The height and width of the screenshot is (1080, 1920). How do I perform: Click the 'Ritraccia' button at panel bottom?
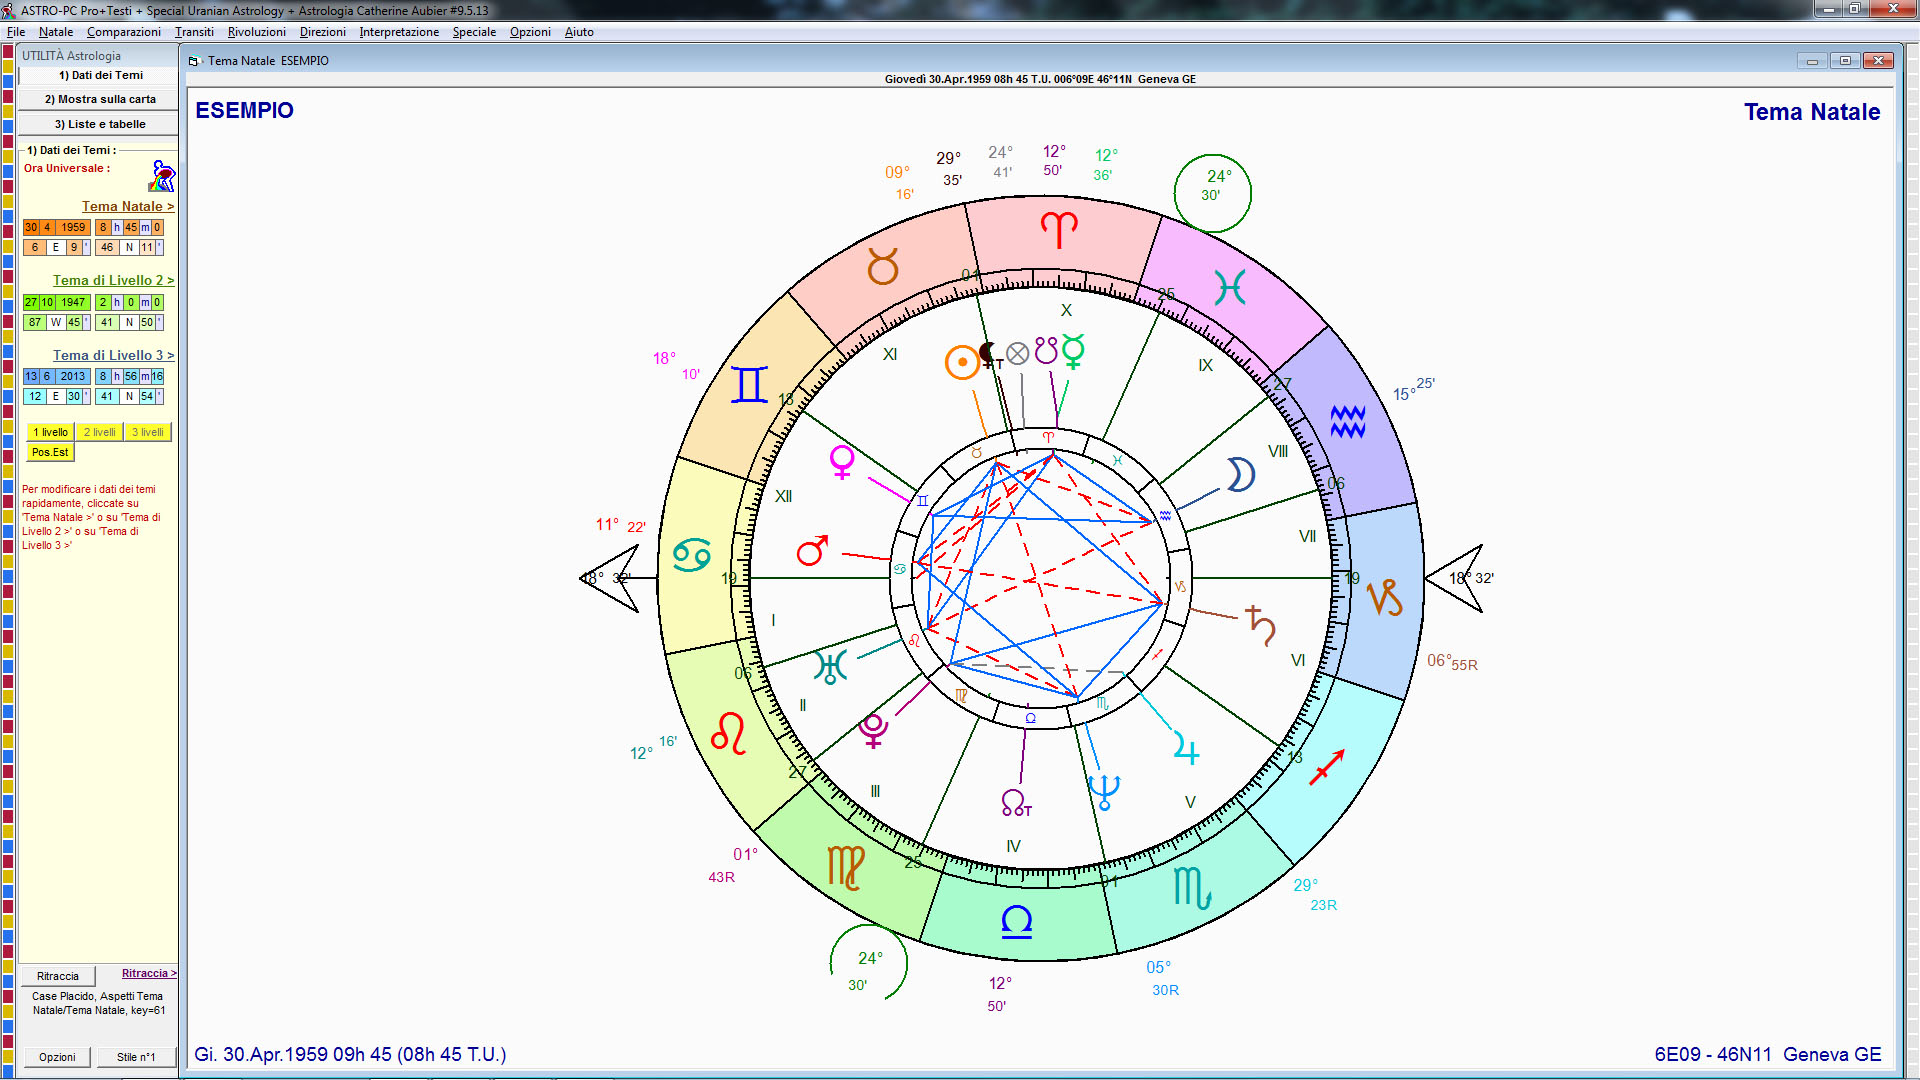[x=57, y=976]
